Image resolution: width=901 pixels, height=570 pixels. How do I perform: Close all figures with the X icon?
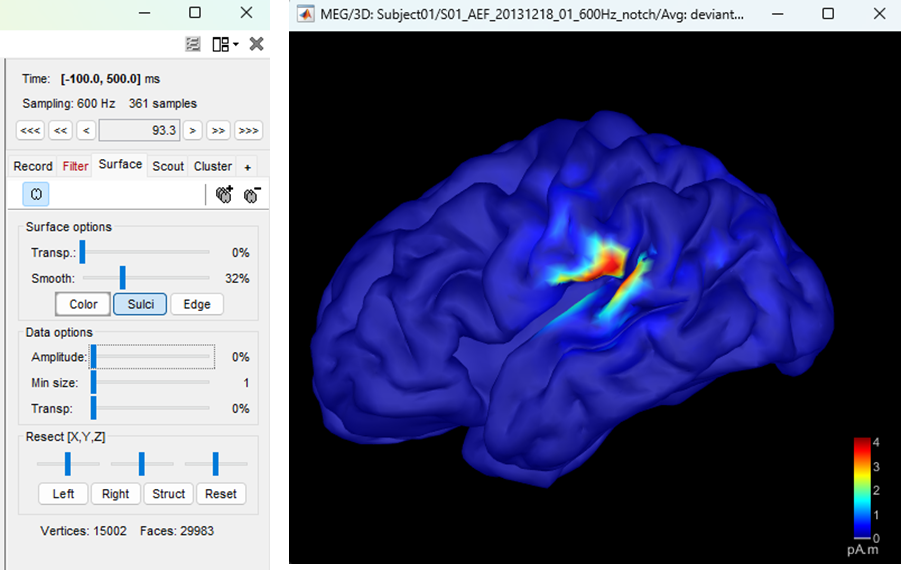256,44
